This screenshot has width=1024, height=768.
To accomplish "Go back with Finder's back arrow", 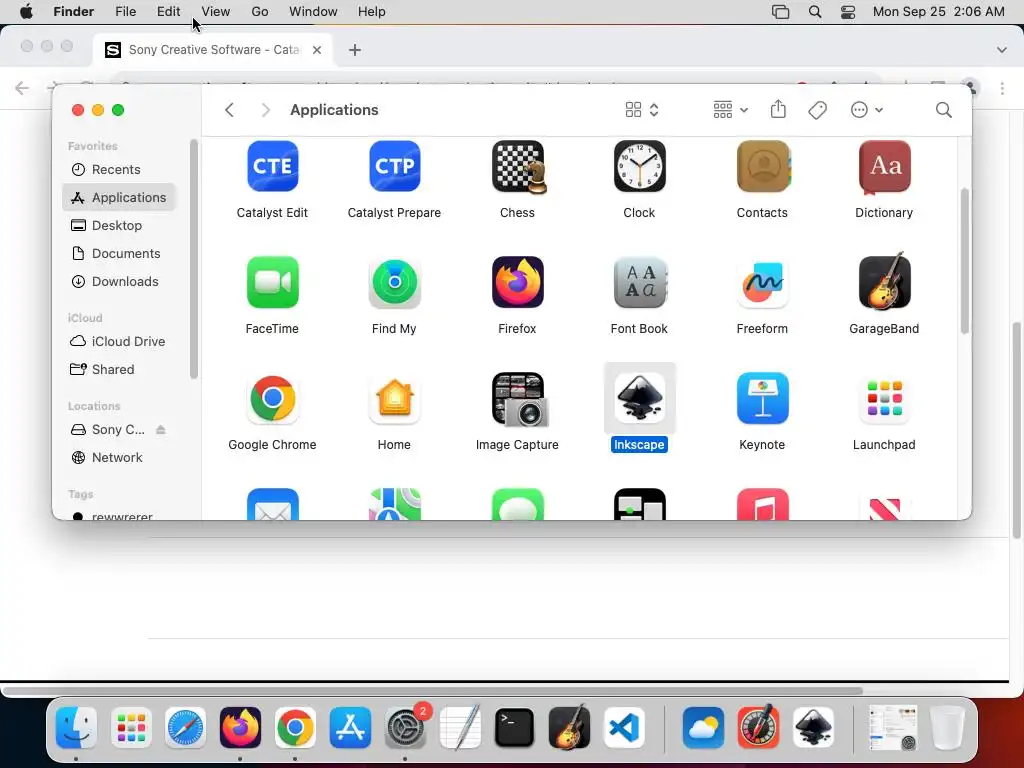I will [229, 110].
